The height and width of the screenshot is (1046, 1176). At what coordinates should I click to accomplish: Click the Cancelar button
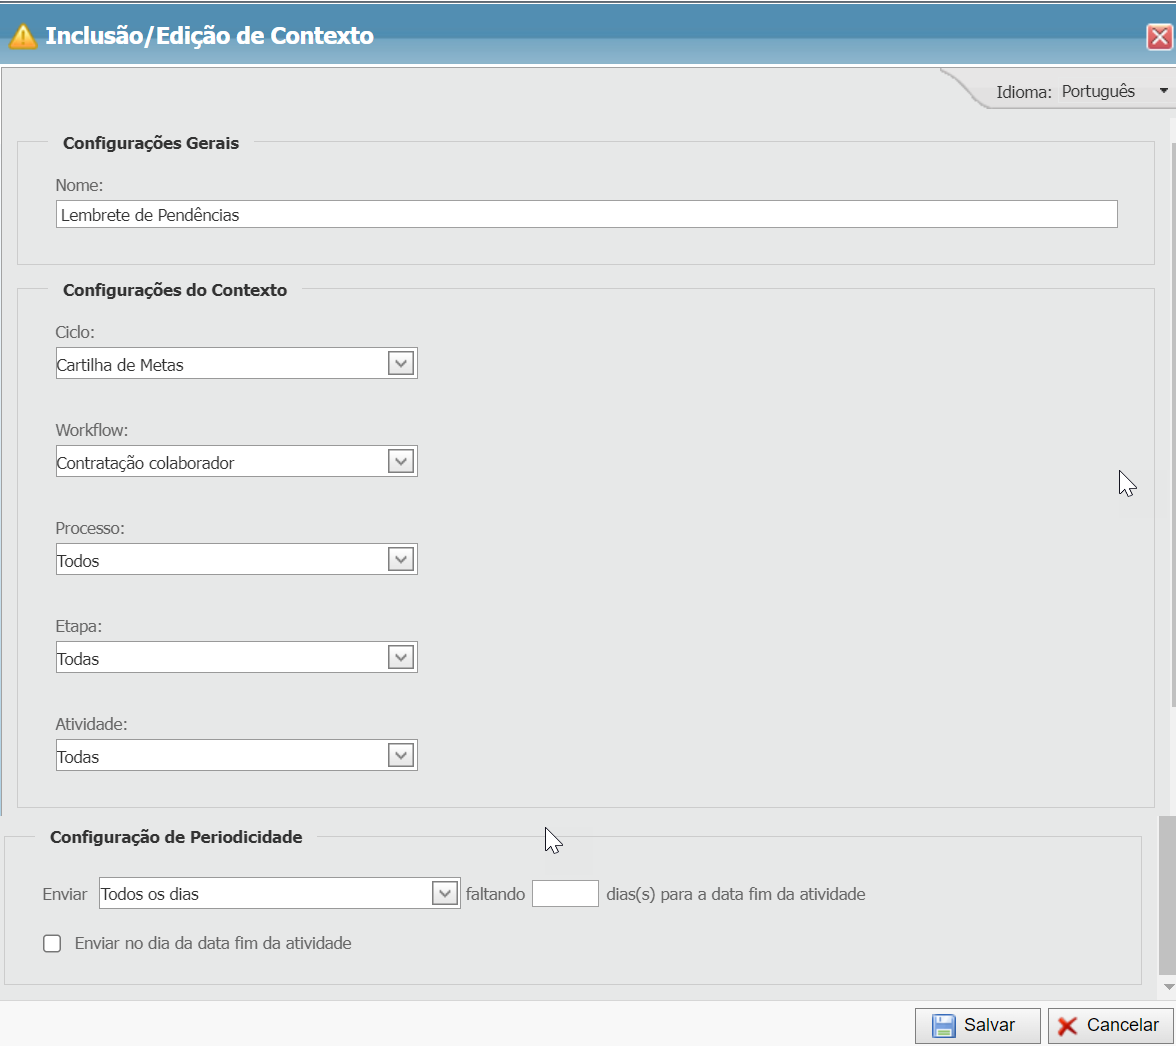pyautogui.click(x=1111, y=1025)
